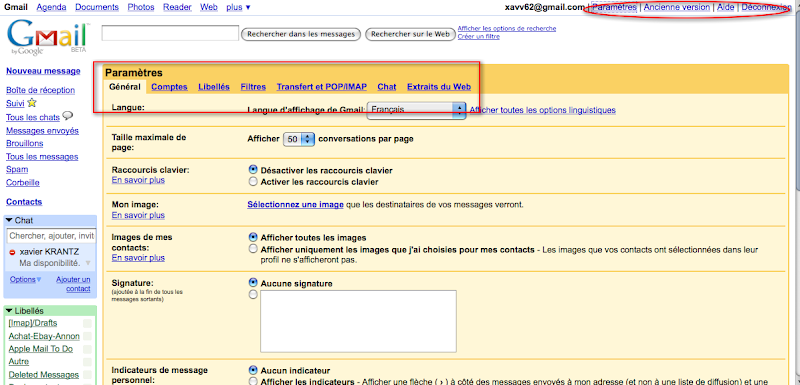Click Afficher les options de recherche
Image resolution: width=800 pixels, height=385 pixels.
pyautogui.click(x=507, y=29)
